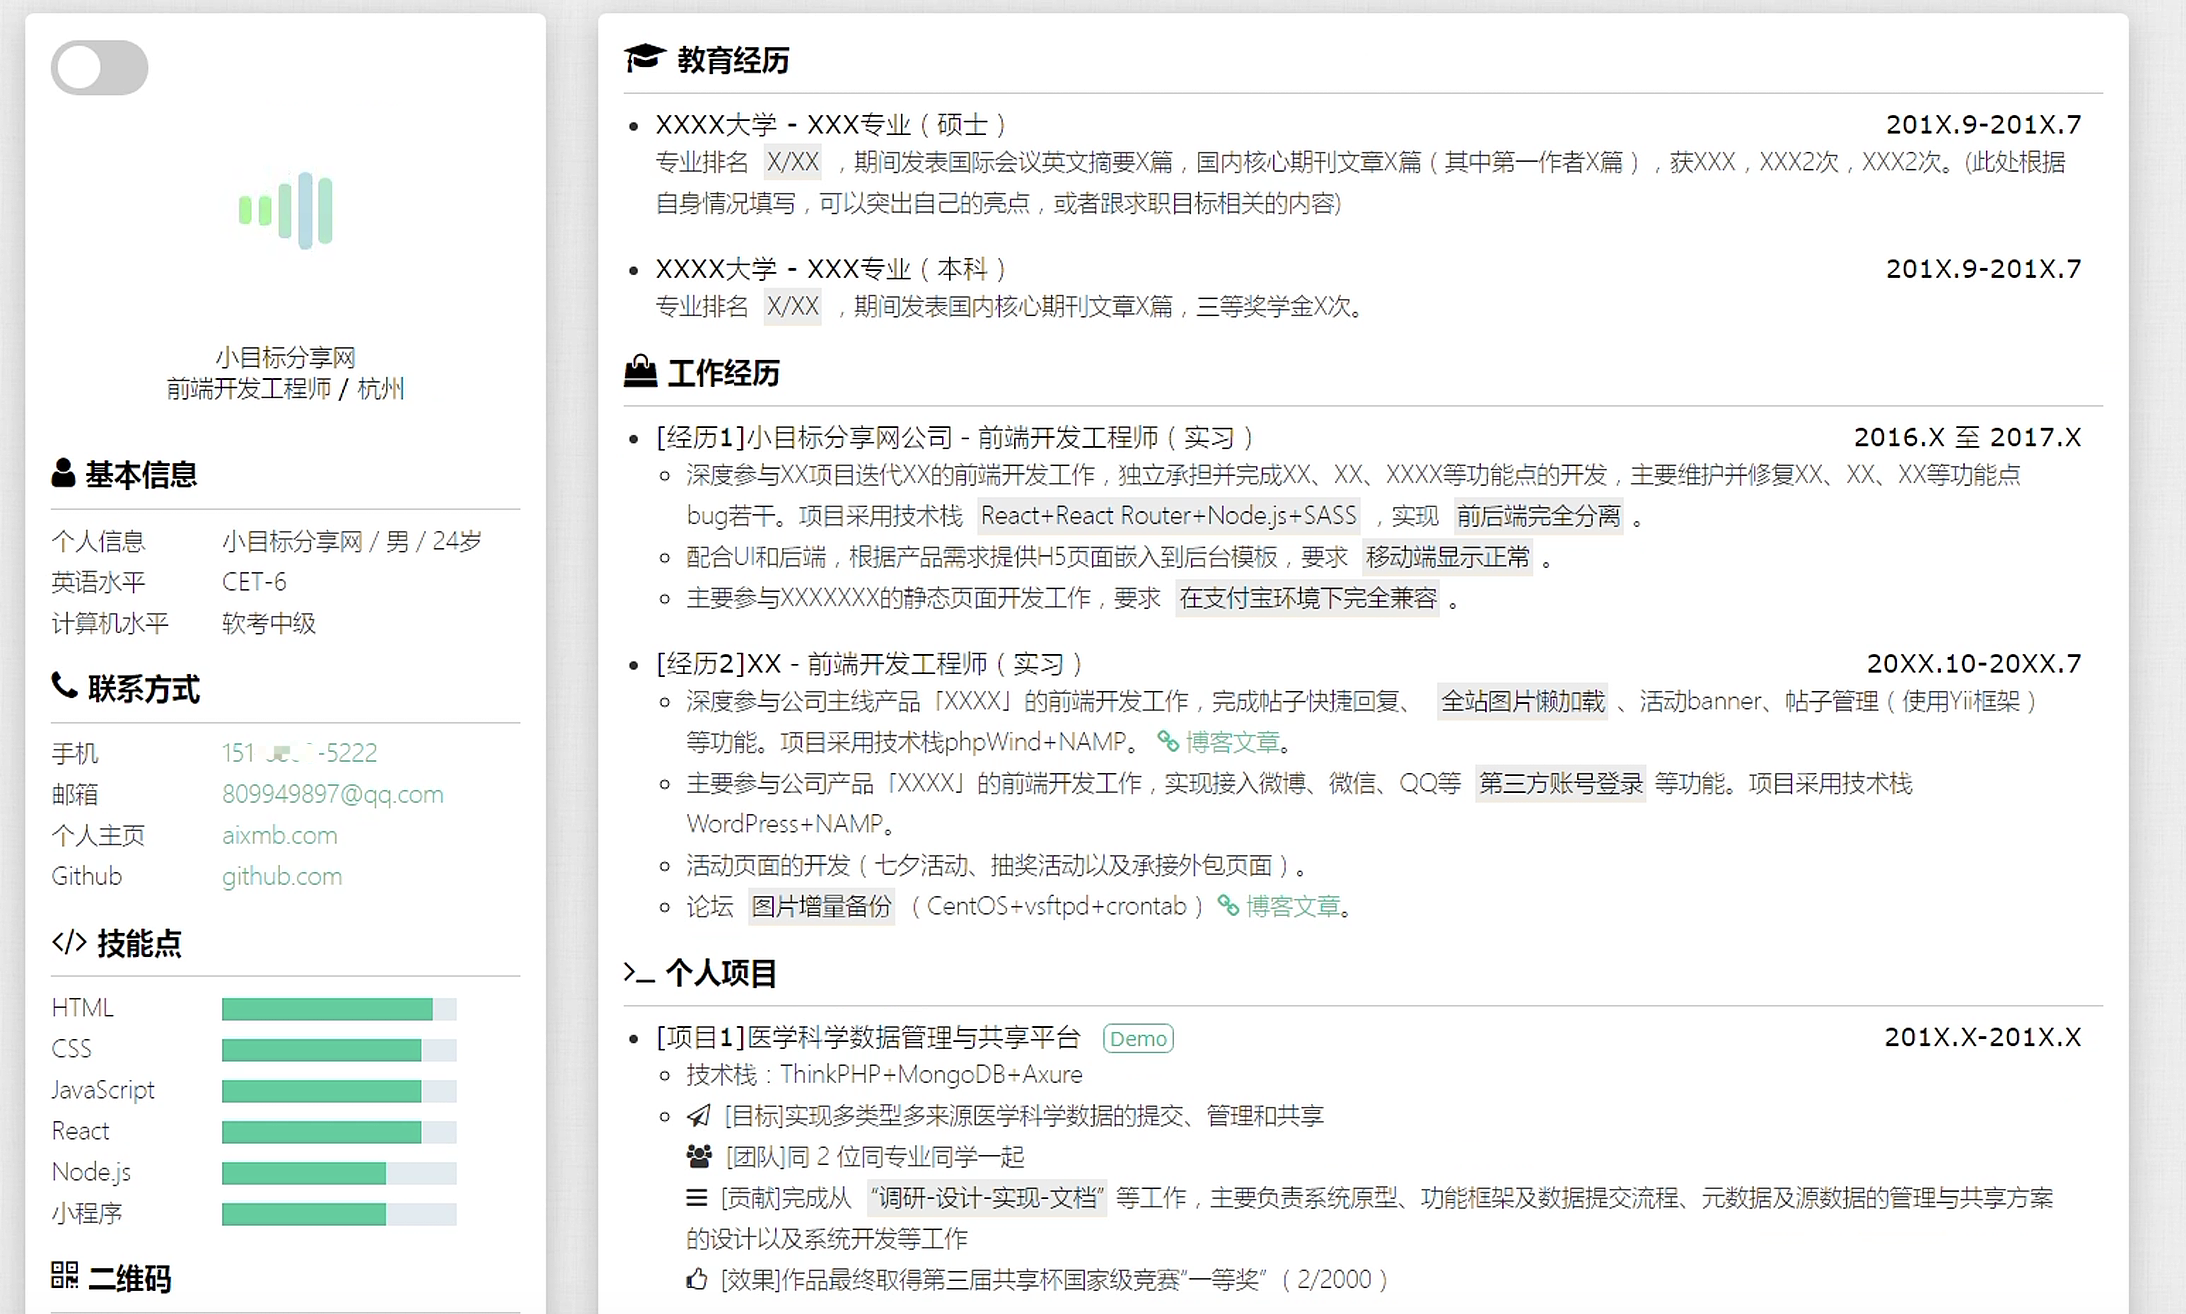
Task: Click the 联系方式 heading
Action: point(143,688)
